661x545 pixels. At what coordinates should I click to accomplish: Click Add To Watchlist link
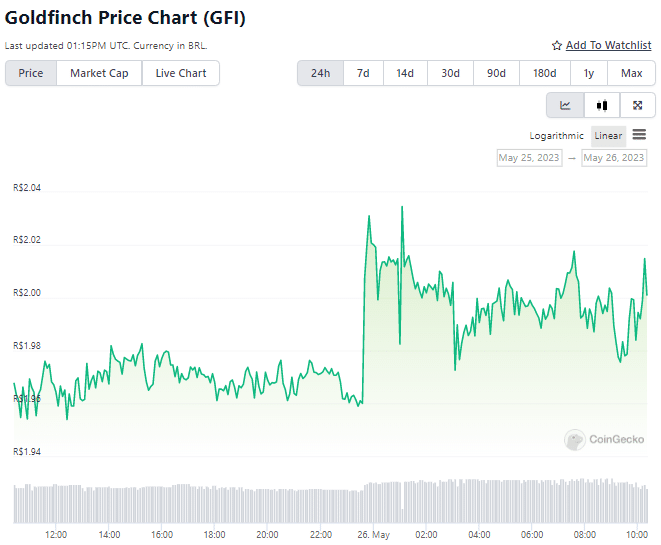tap(608, 45)
